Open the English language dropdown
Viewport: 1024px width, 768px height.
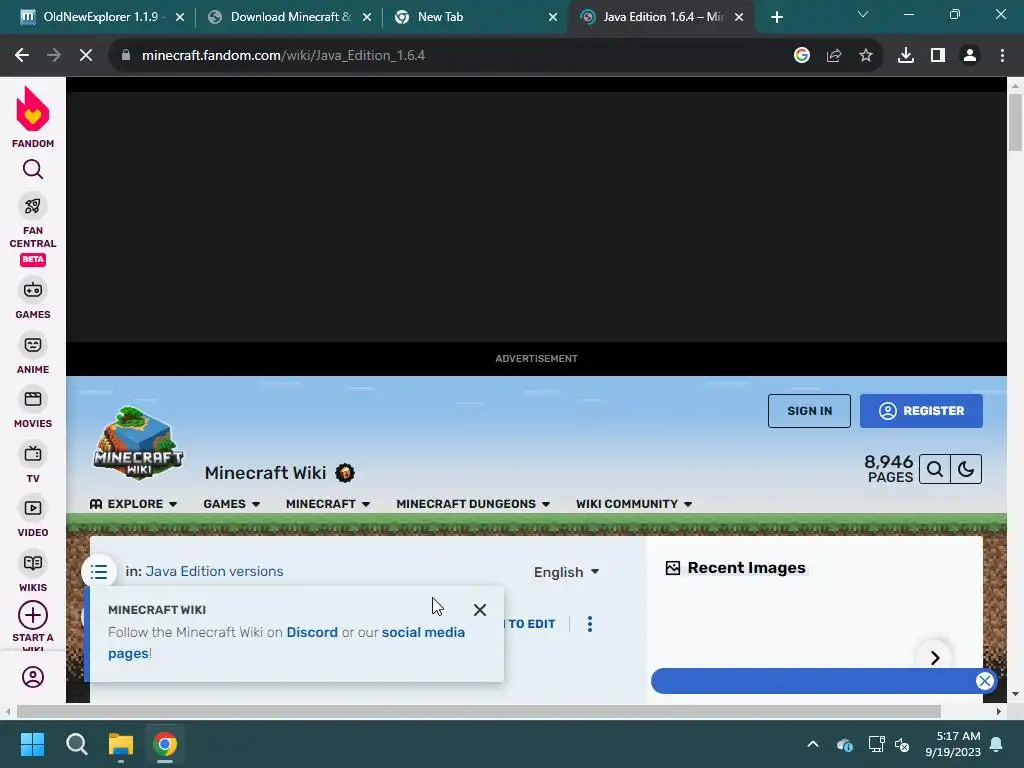pyautogui.click(x=566, y=572)
